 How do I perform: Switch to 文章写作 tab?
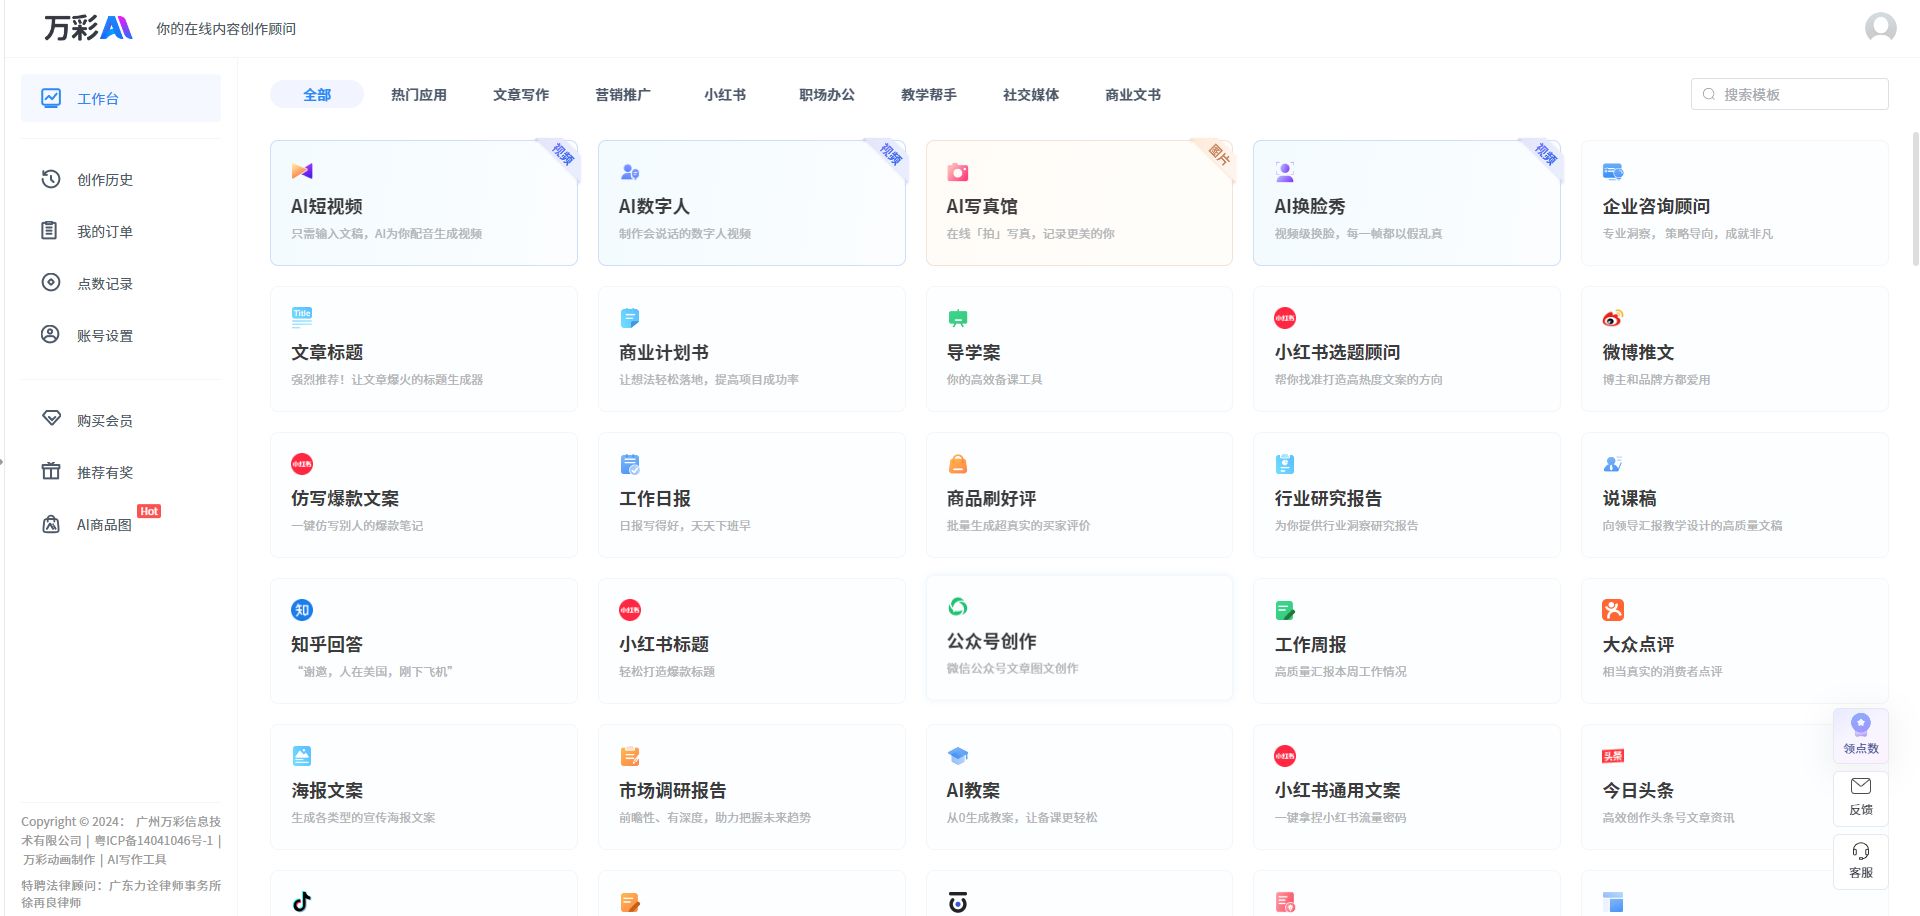pos(521,95)
